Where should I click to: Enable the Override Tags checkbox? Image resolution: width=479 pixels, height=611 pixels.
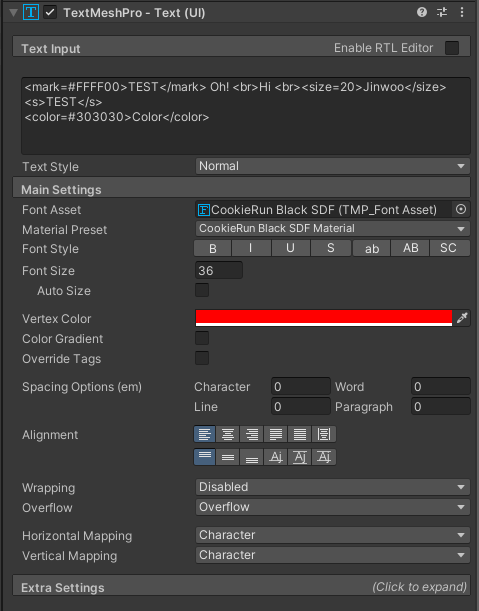202,358
